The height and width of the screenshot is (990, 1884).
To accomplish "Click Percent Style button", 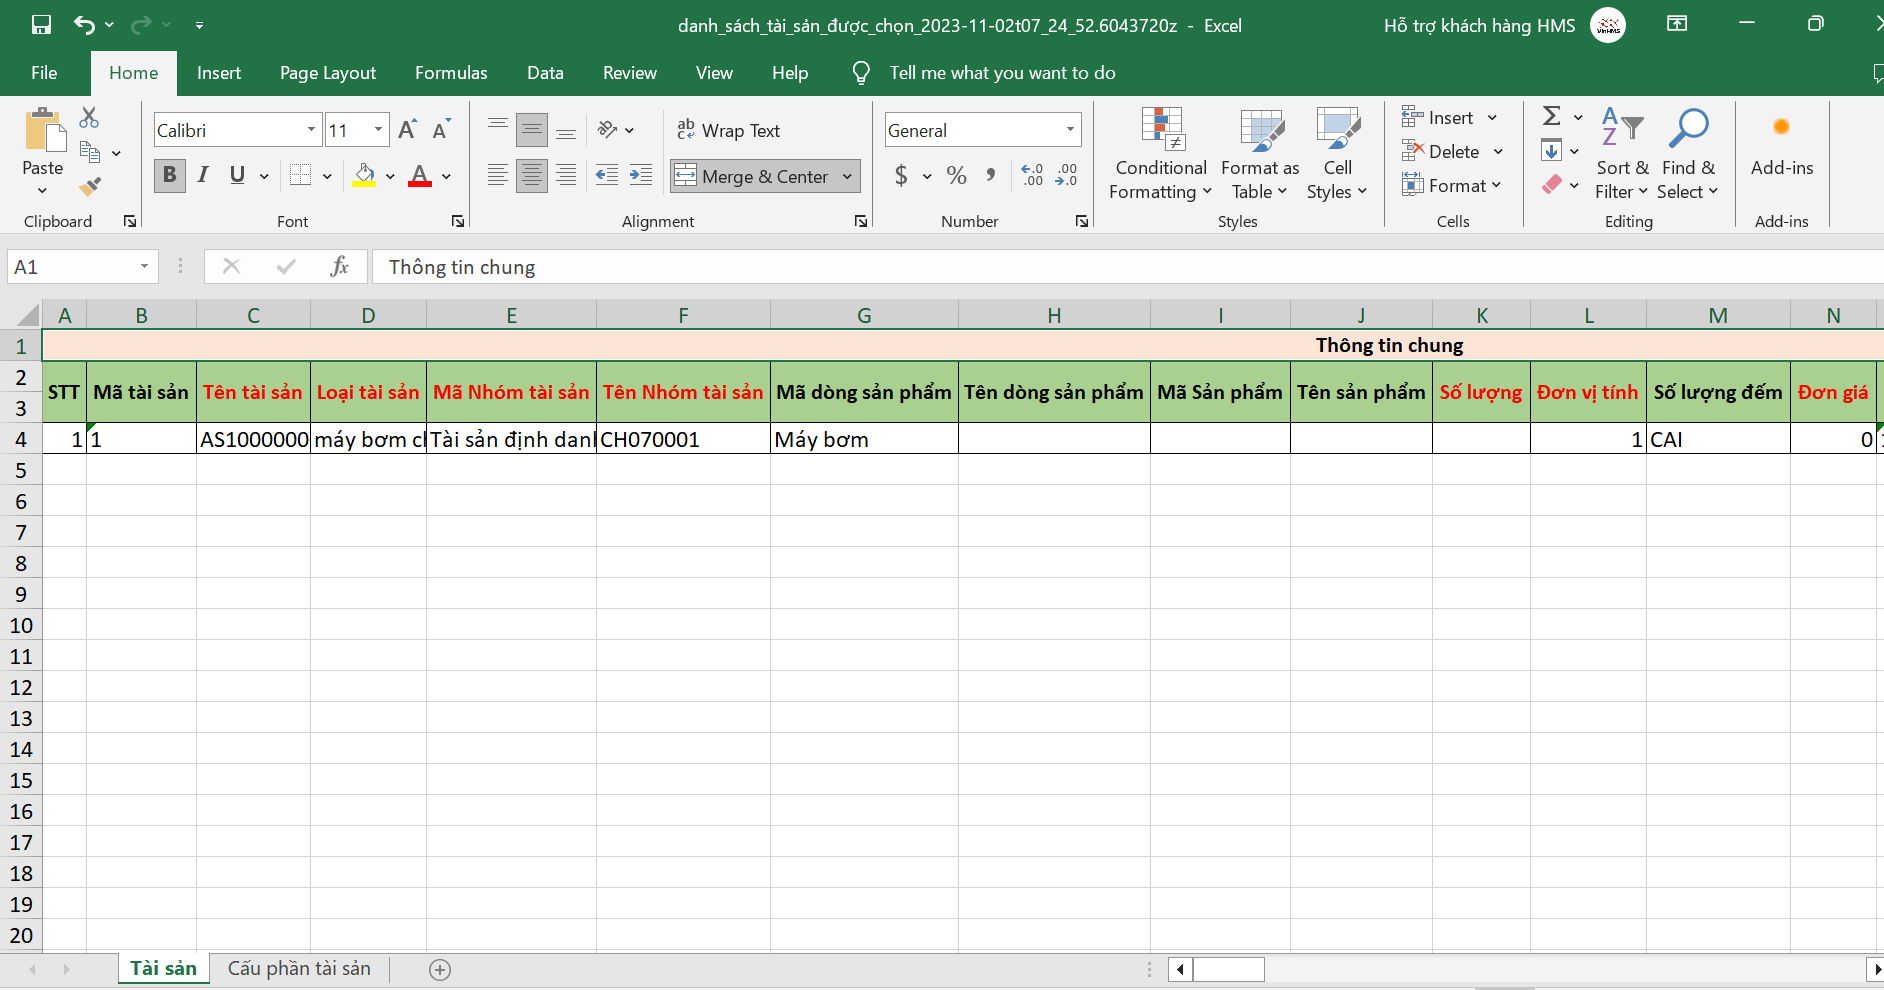I will (x=956, y=176).
